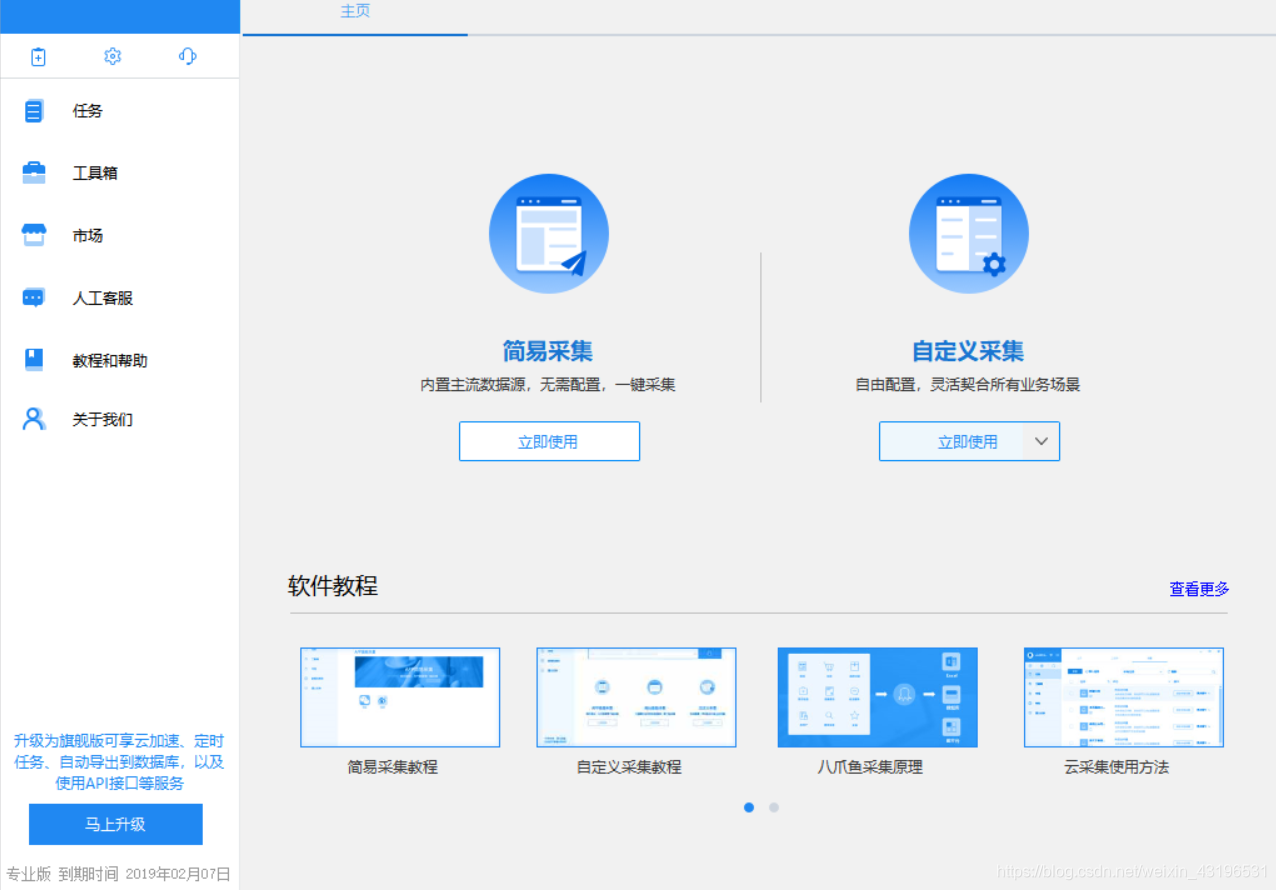Select the first carousel page dot

[749, 807]
